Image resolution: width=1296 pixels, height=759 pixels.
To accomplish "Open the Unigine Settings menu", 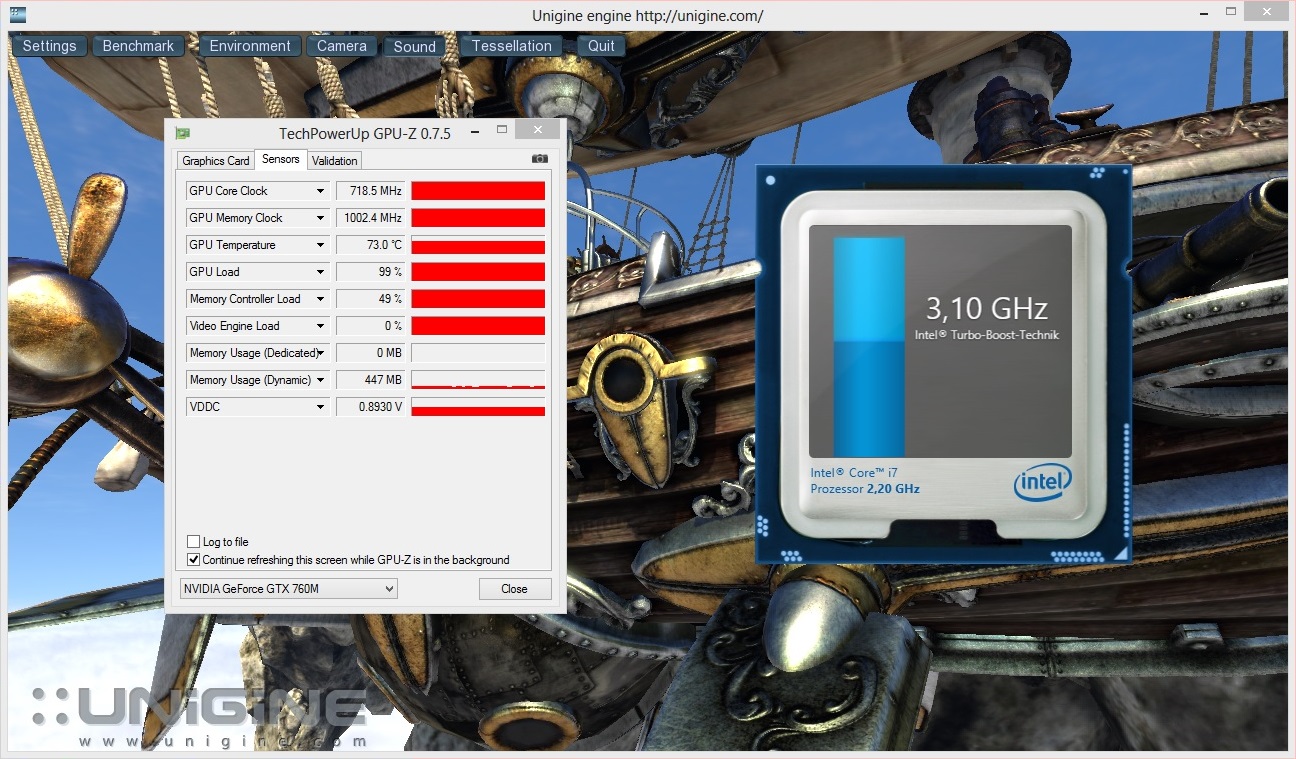I will pyautogui.click(x=49, y=46).
